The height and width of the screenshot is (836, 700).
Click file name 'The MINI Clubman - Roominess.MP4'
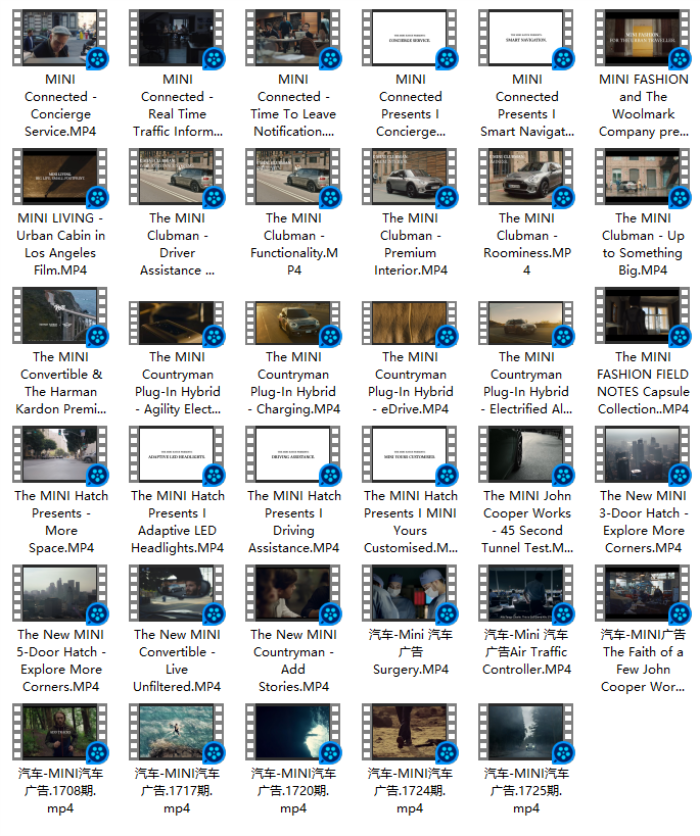click(x=527, y=244)
